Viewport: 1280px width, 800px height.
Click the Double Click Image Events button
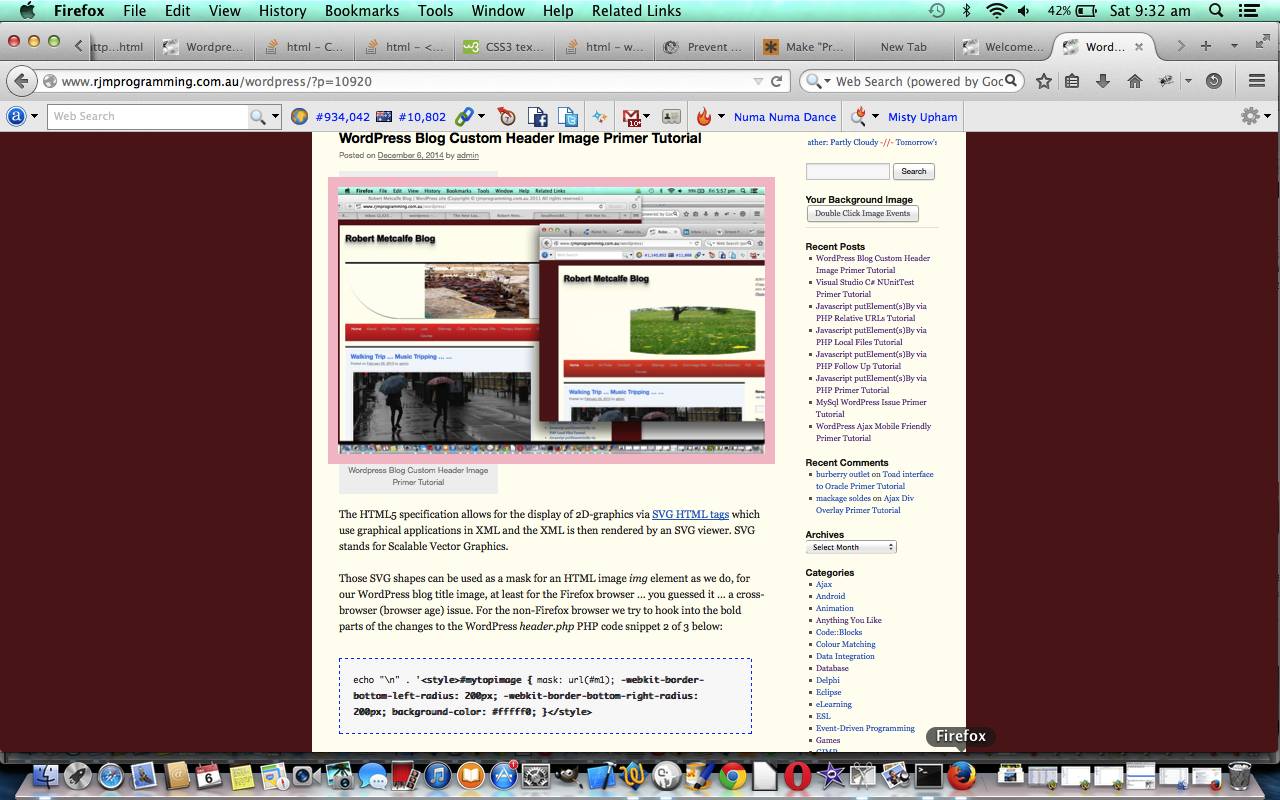click(x=862, y=214)
